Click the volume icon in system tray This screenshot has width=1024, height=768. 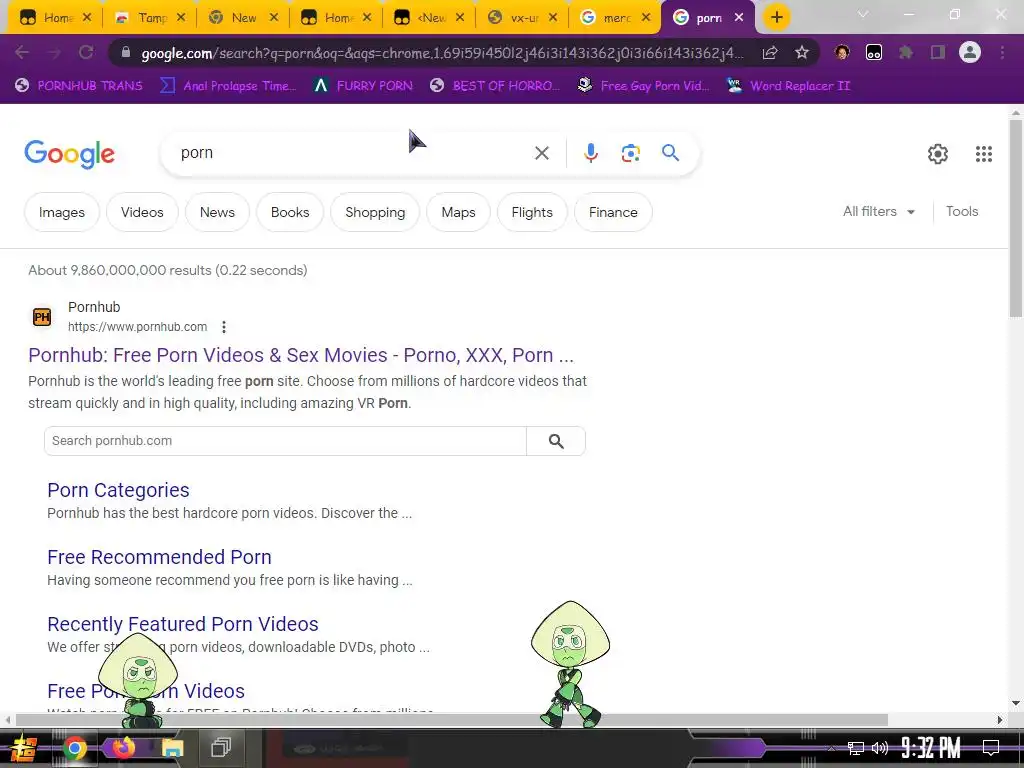tap(880, 748)
